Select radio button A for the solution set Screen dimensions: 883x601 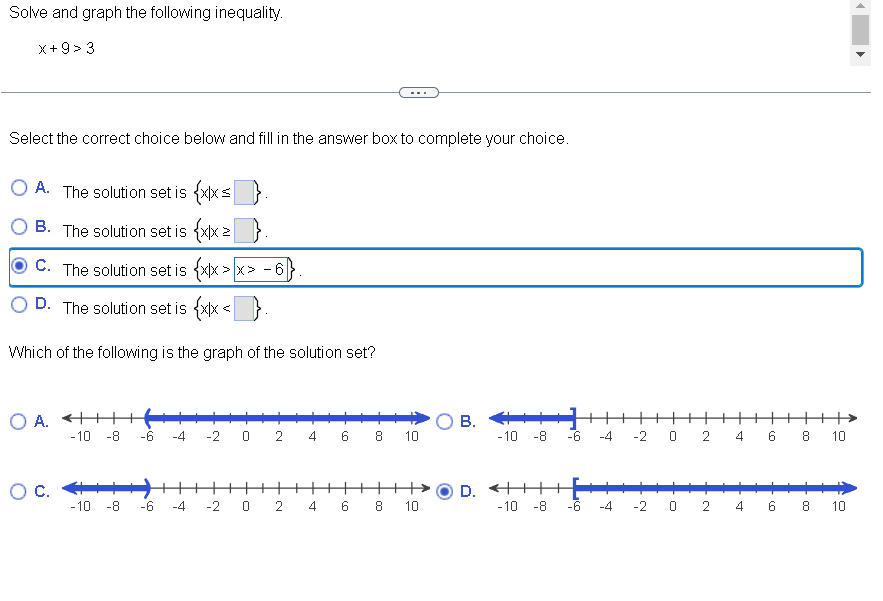pyautogui.click(x=18, y=188)
